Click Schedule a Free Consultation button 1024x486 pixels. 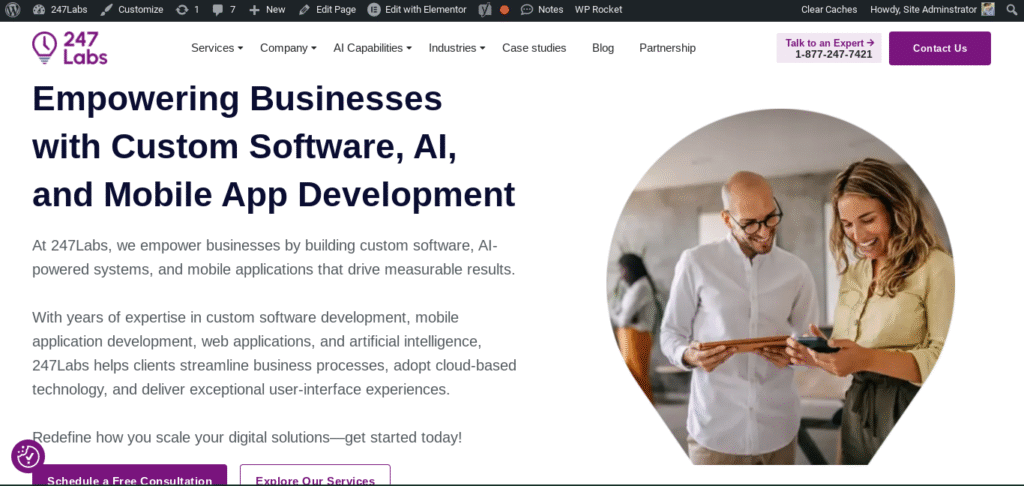(x=130, y=477)
